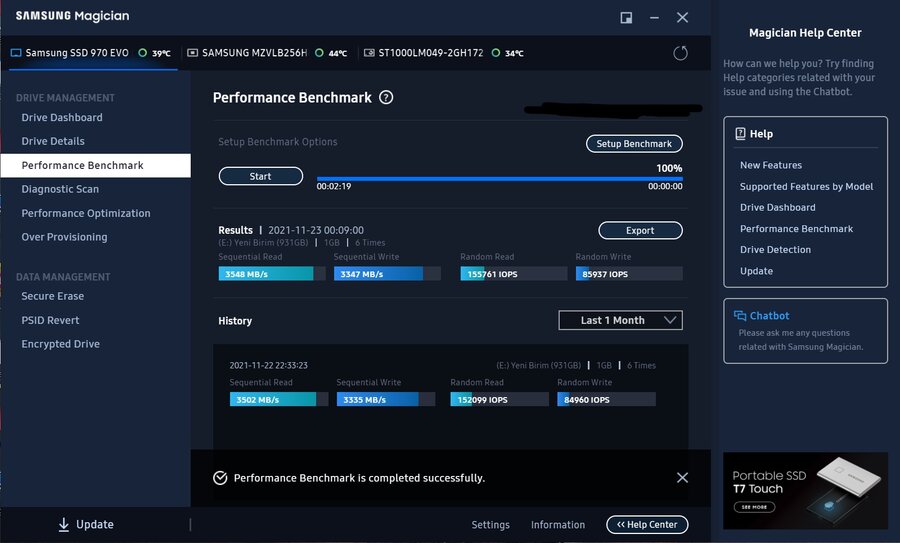
Task: Click the ST1000LM049 health status circle
Action: [496, 53]
